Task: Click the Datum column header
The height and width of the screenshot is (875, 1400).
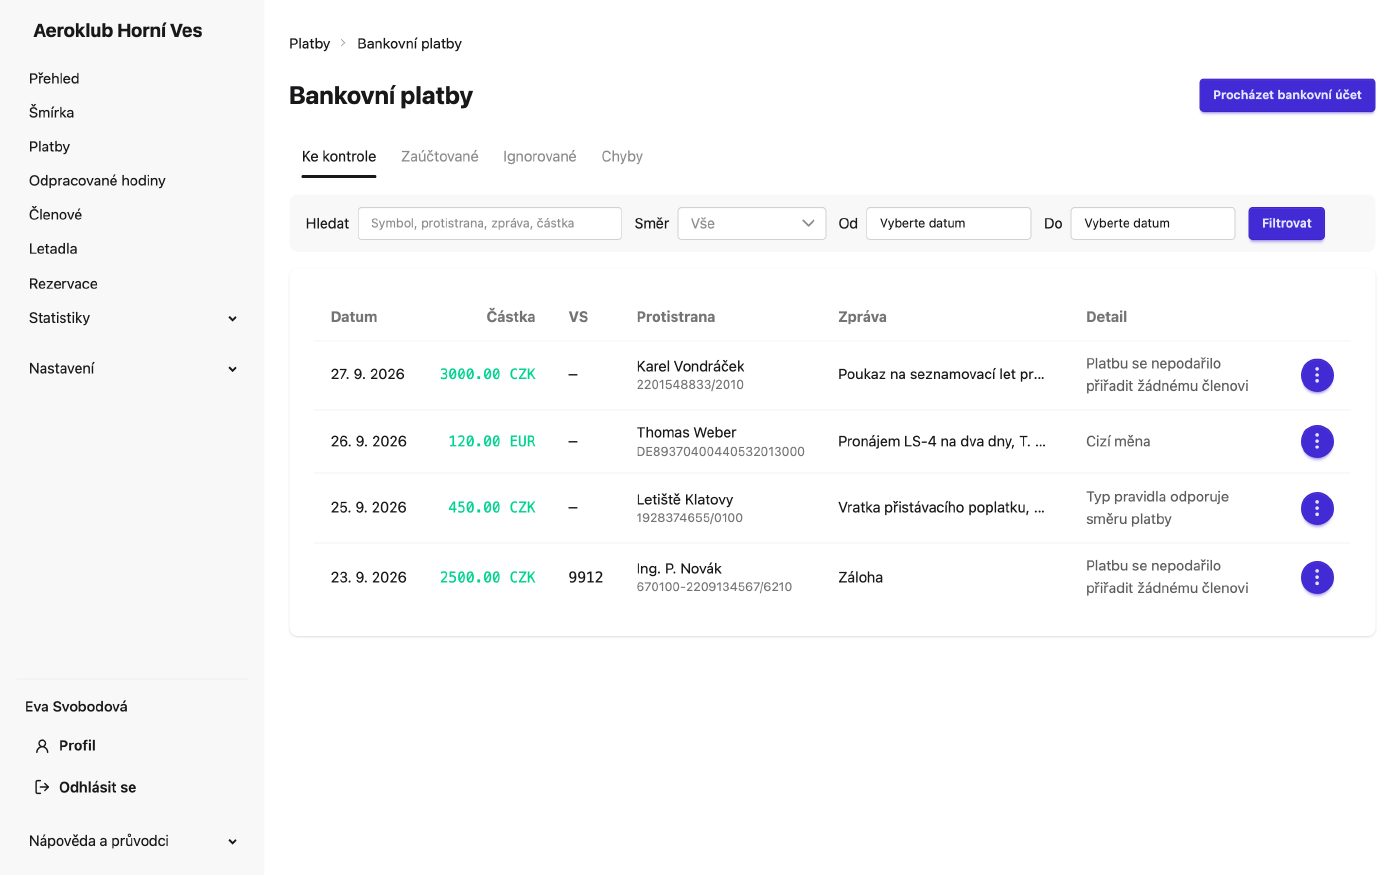Action: (354, 317)
